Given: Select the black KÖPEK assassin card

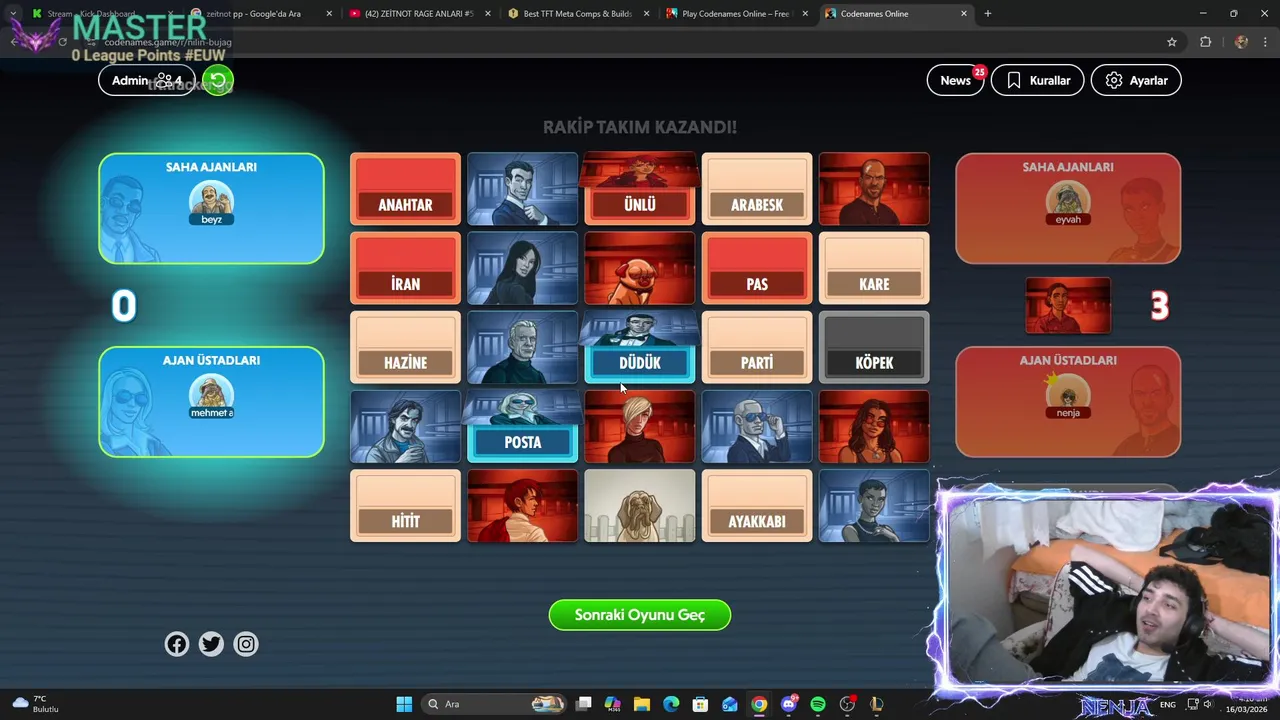Looking at the screenshot, I should pos(874,347).
